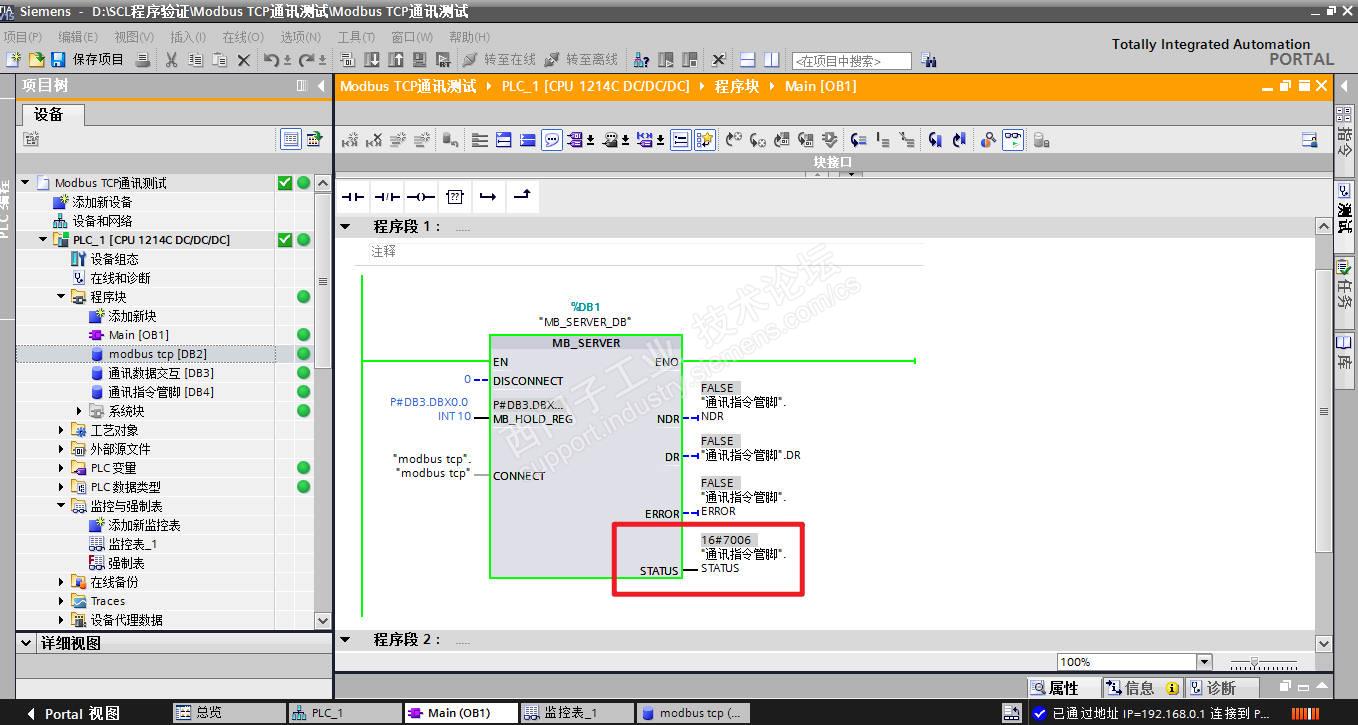
Task: Undo the last action in main toolbar
Action: tap(273, 60)
